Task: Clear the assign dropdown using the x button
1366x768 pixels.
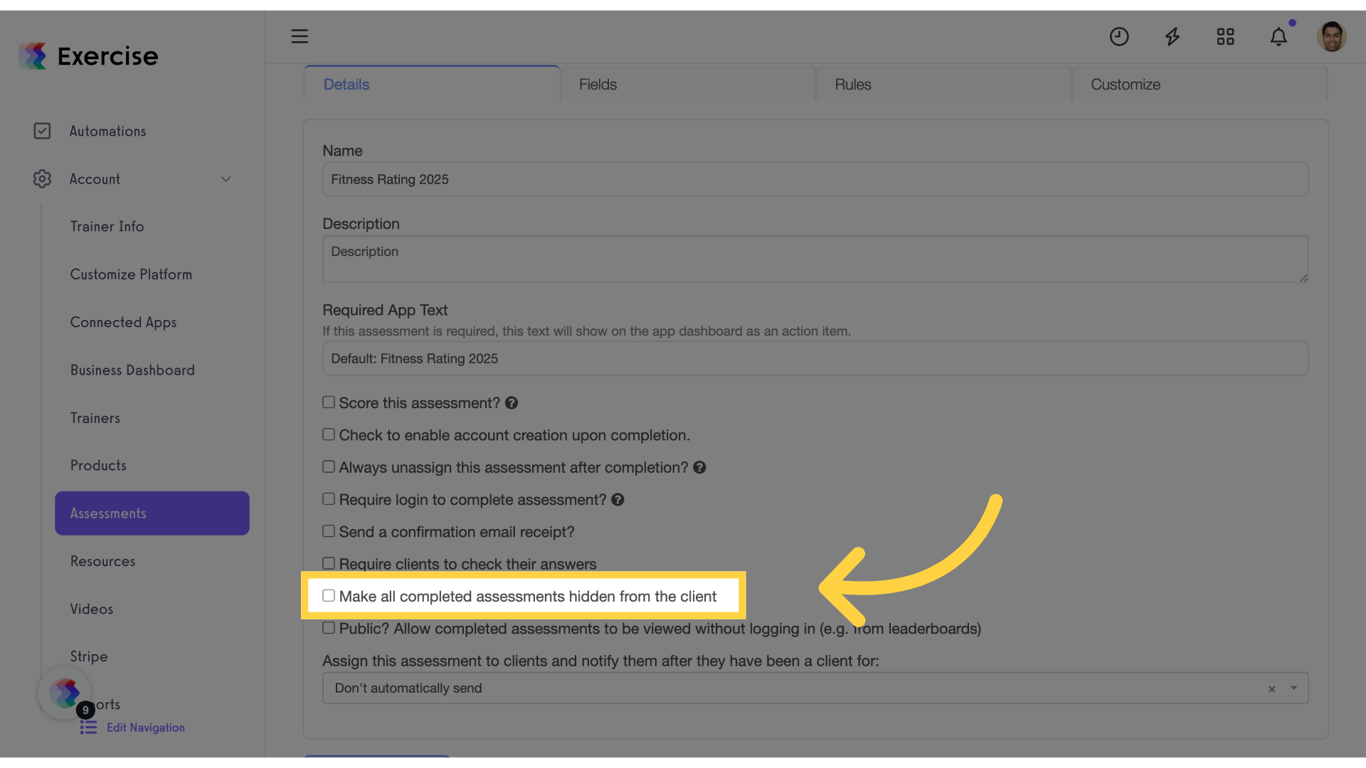Action: pos(1271,688)
